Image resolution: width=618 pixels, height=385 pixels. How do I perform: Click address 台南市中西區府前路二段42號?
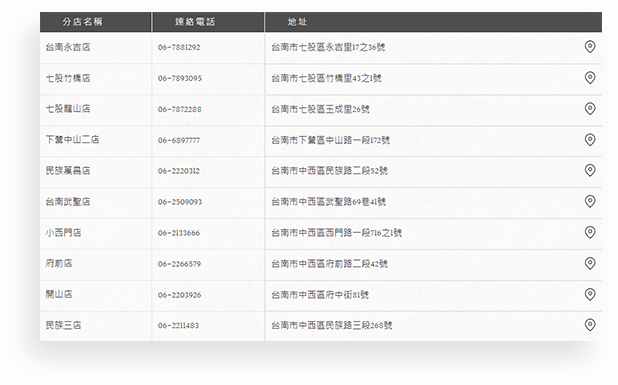(x=329, y=264)
